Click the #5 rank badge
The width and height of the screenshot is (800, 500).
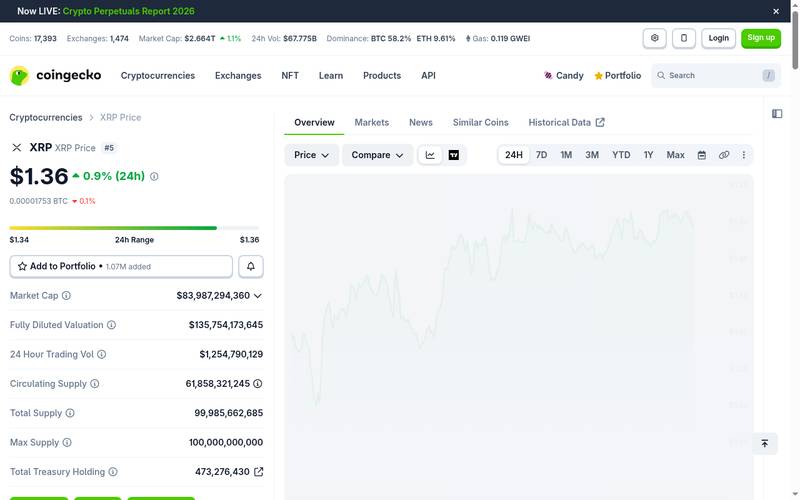coord(109,148)
